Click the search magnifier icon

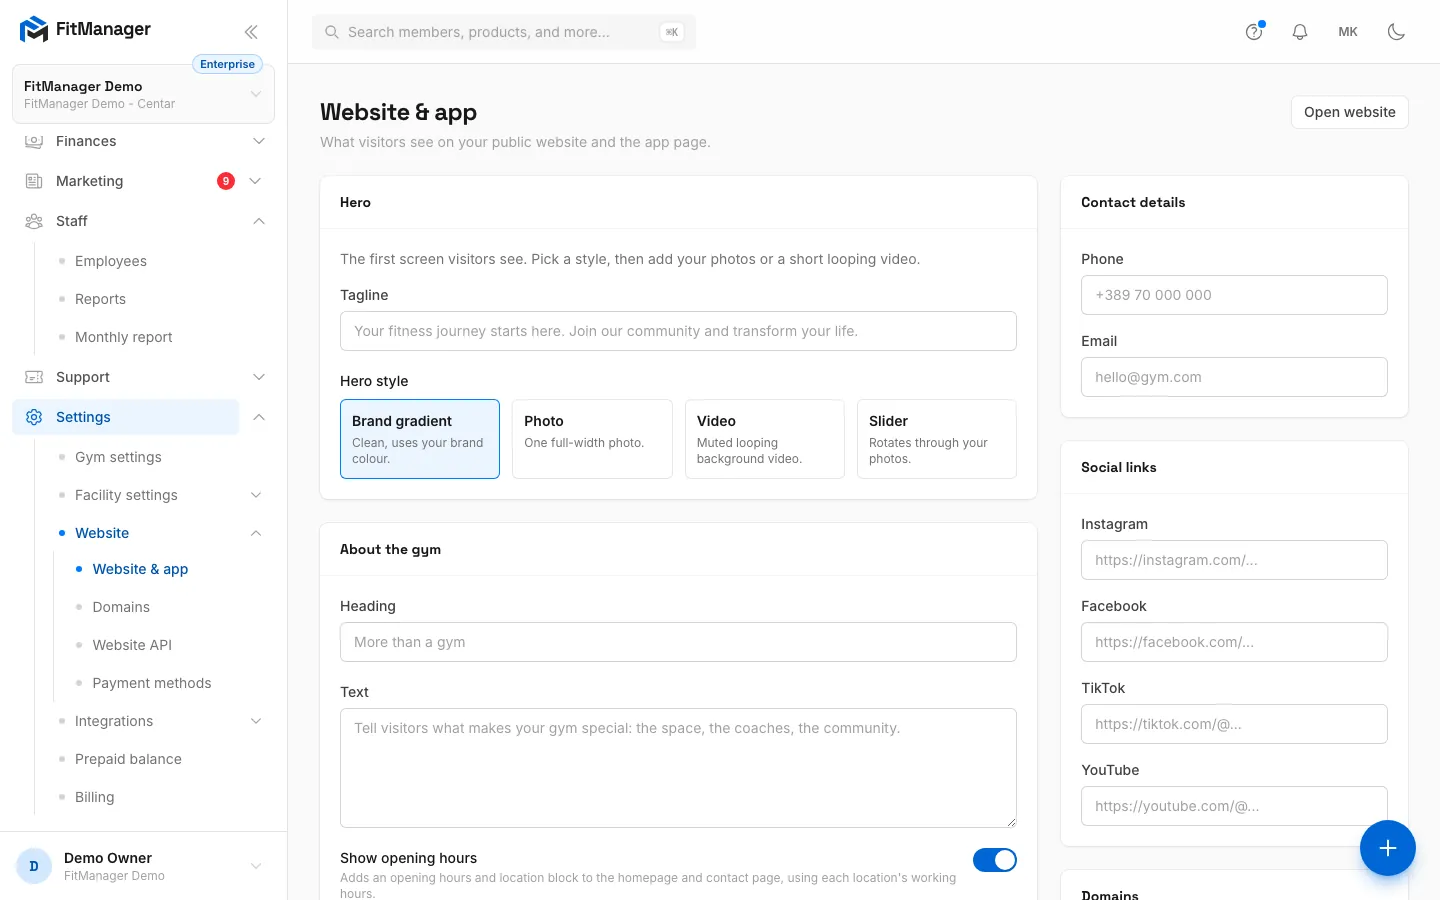point(332,32)
